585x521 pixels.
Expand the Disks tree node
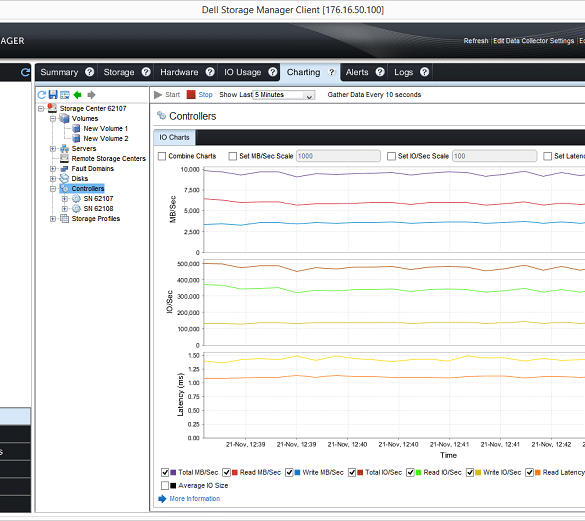[53, 179]
